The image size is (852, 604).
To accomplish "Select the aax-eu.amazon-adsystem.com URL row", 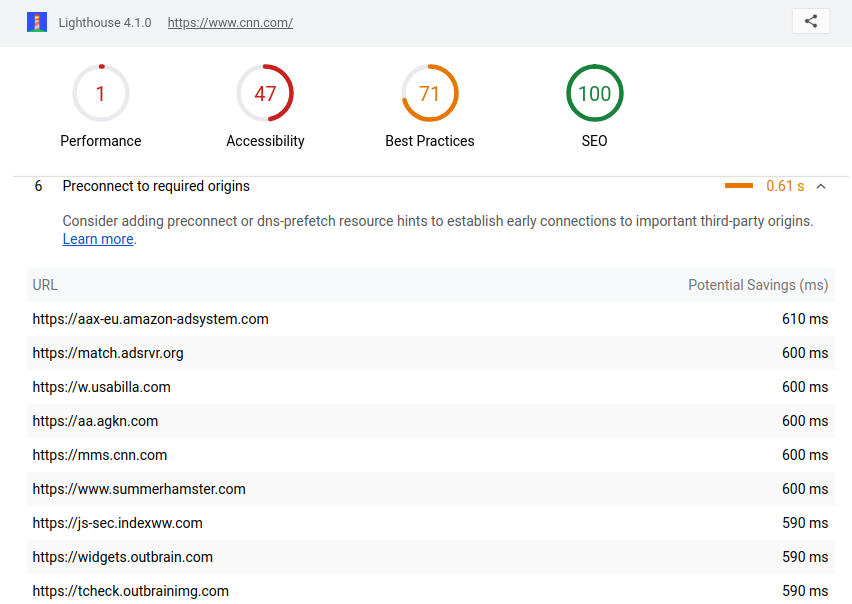I will (x=150, y=319).
